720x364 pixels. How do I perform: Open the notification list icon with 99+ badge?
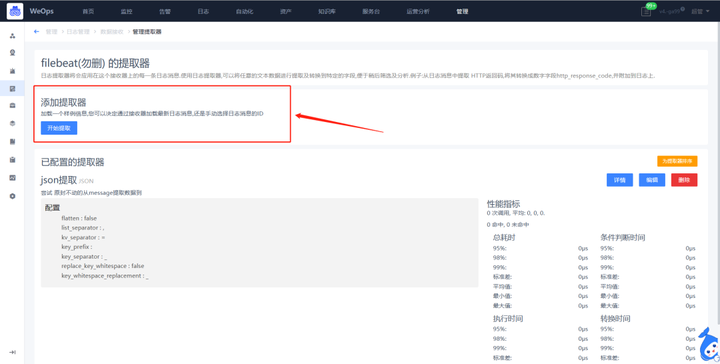pos(646,11)
